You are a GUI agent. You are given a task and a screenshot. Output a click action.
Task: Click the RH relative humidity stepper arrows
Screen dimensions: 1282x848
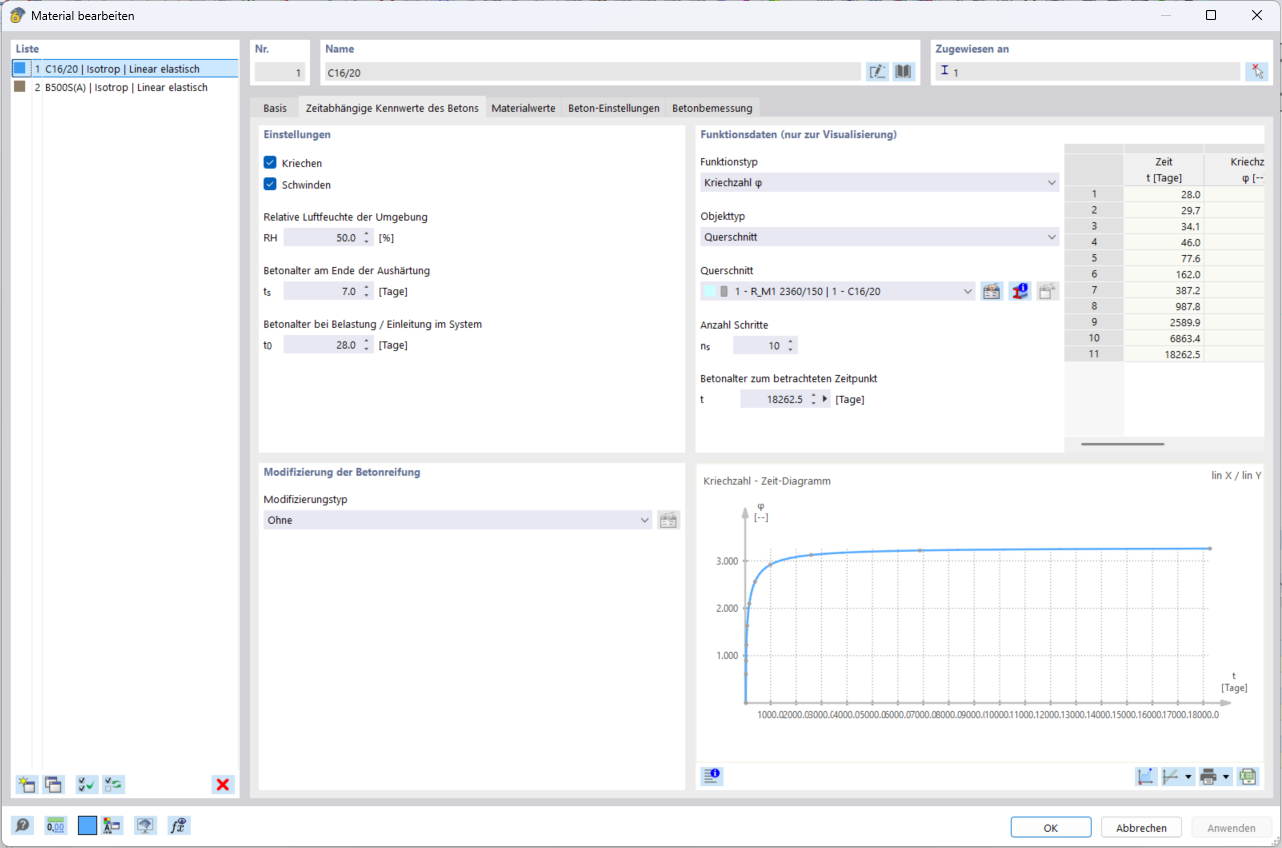[367, 237]
